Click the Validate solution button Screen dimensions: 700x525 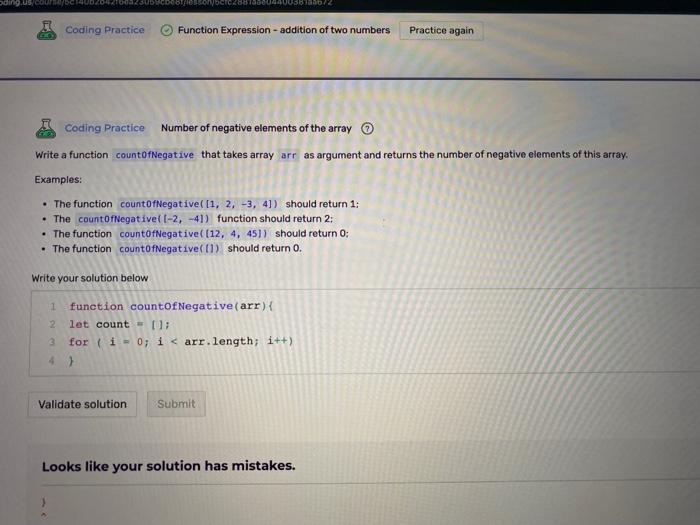coord(82,404)
